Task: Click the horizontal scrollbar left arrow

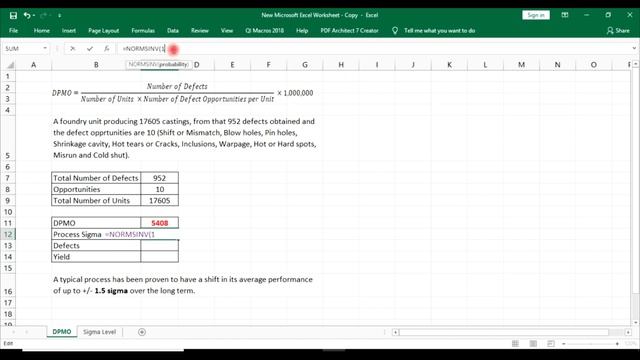Action: click(395, 332)
